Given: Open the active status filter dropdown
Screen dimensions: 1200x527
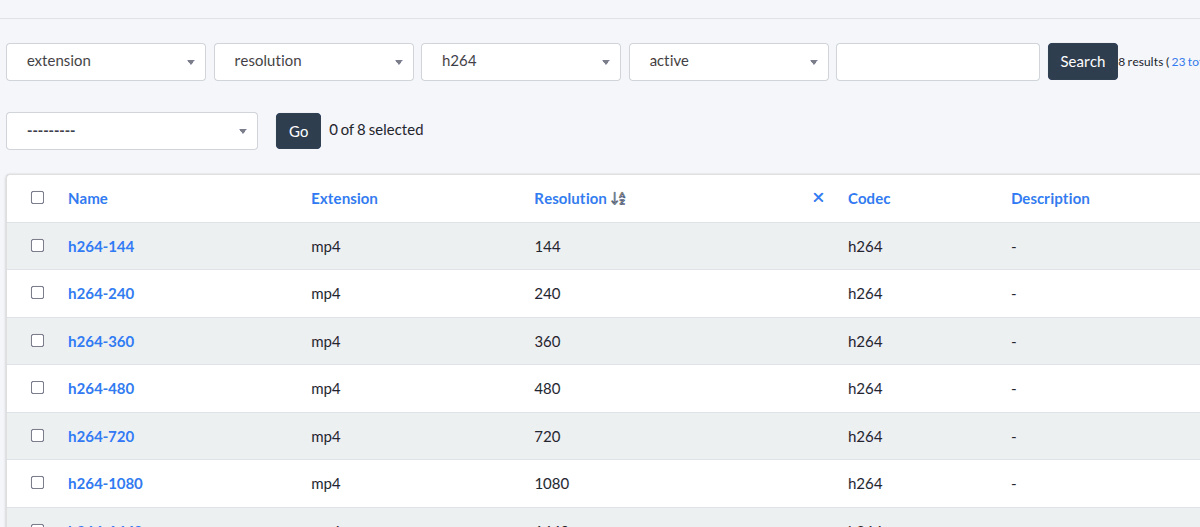Looking at the screenshot, I should coord(728,62).
